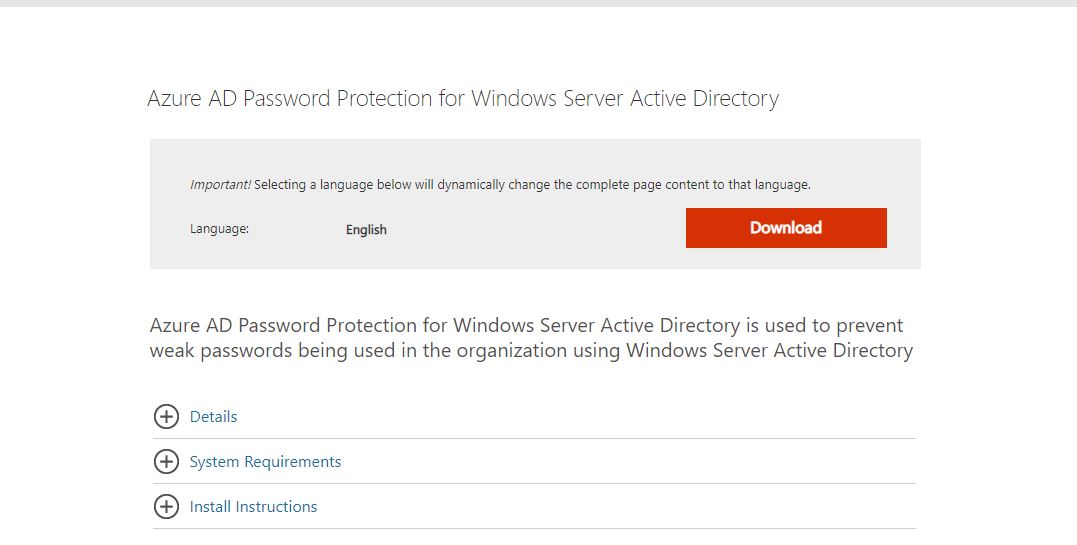Viewport: 1077px width, 545px height.
Task: Expand the Details link text
Action: (214, 417)
